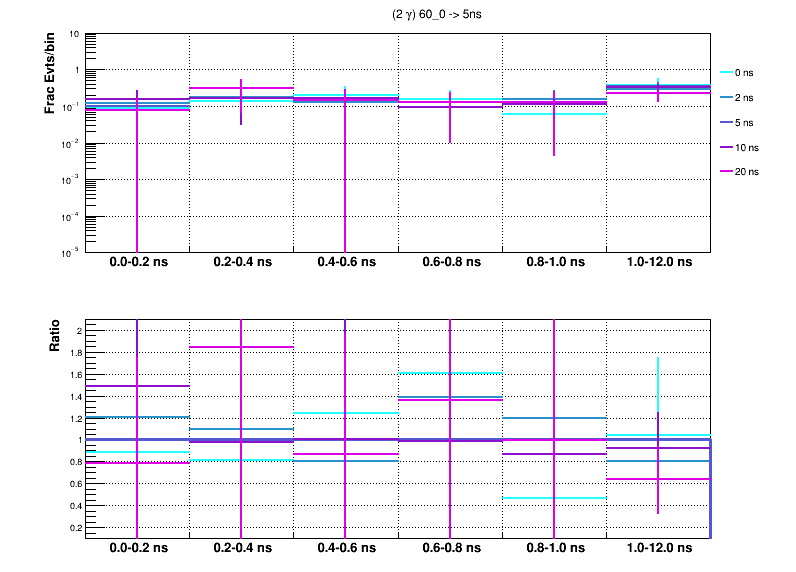Screen dimensions: 796x572
Task: Click the '10' top tick label on Frac Evts axis
Action: (74, 35)
